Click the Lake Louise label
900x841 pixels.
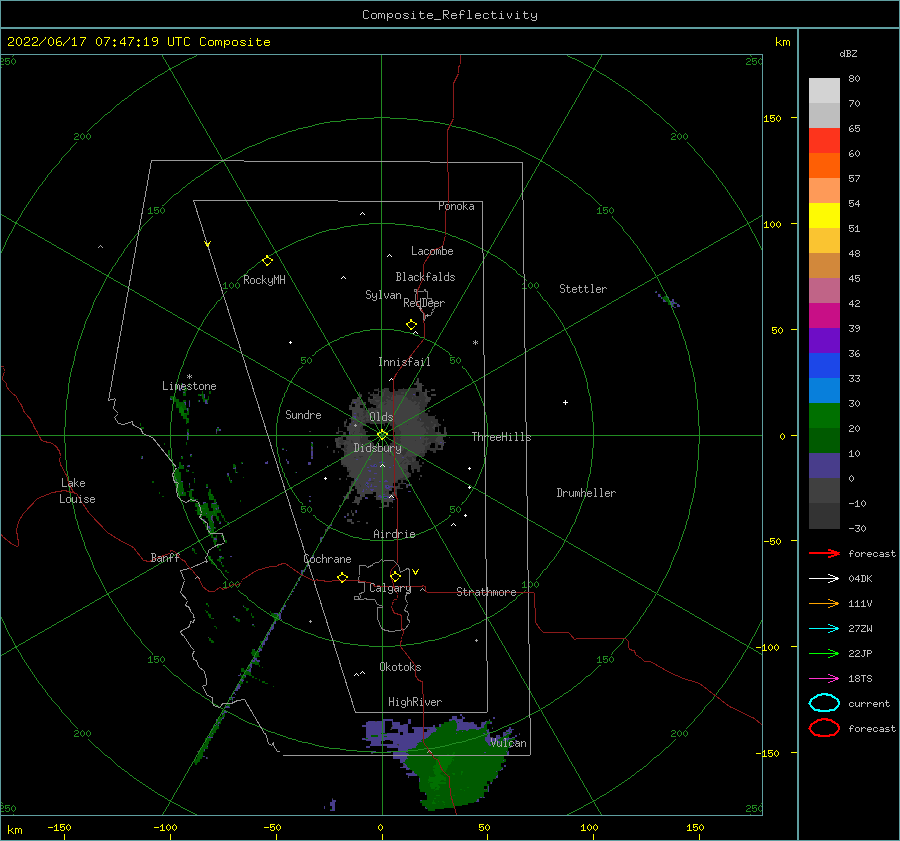[x=77, y=491]
